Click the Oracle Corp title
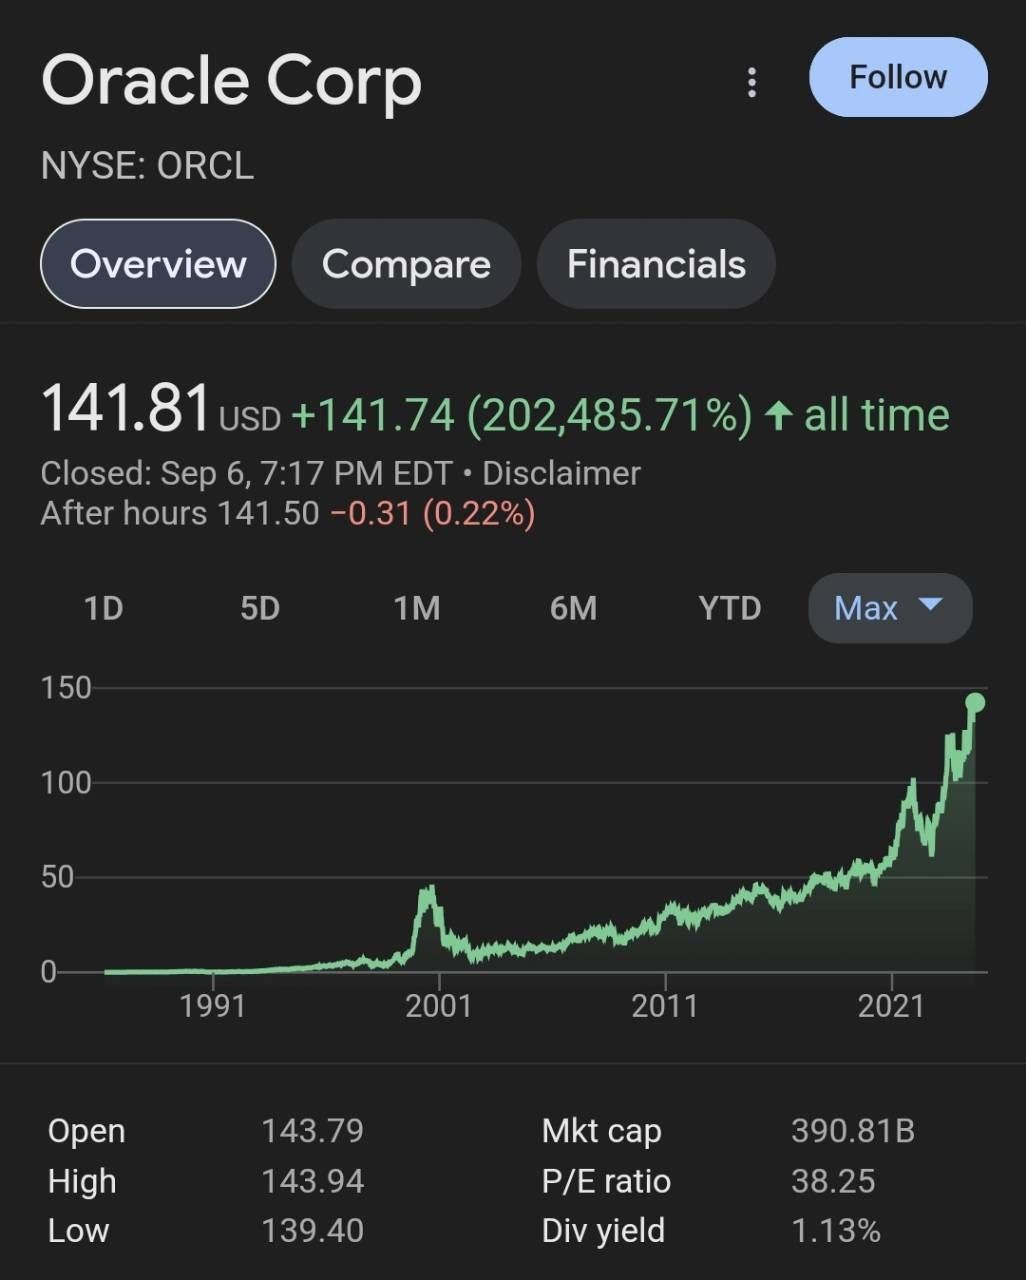This screenshot has width=1026, height=1280. tap(231, 83)
